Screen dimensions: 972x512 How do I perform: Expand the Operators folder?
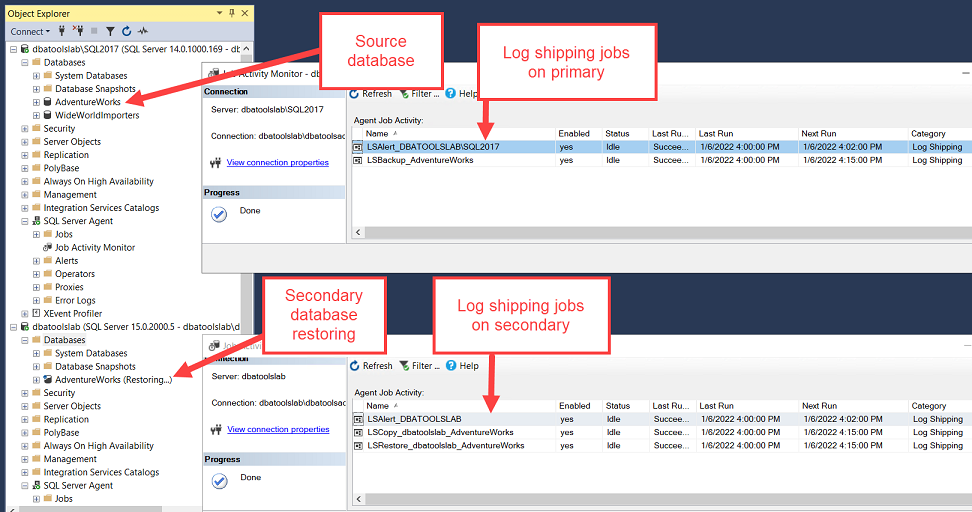(36, 274)
